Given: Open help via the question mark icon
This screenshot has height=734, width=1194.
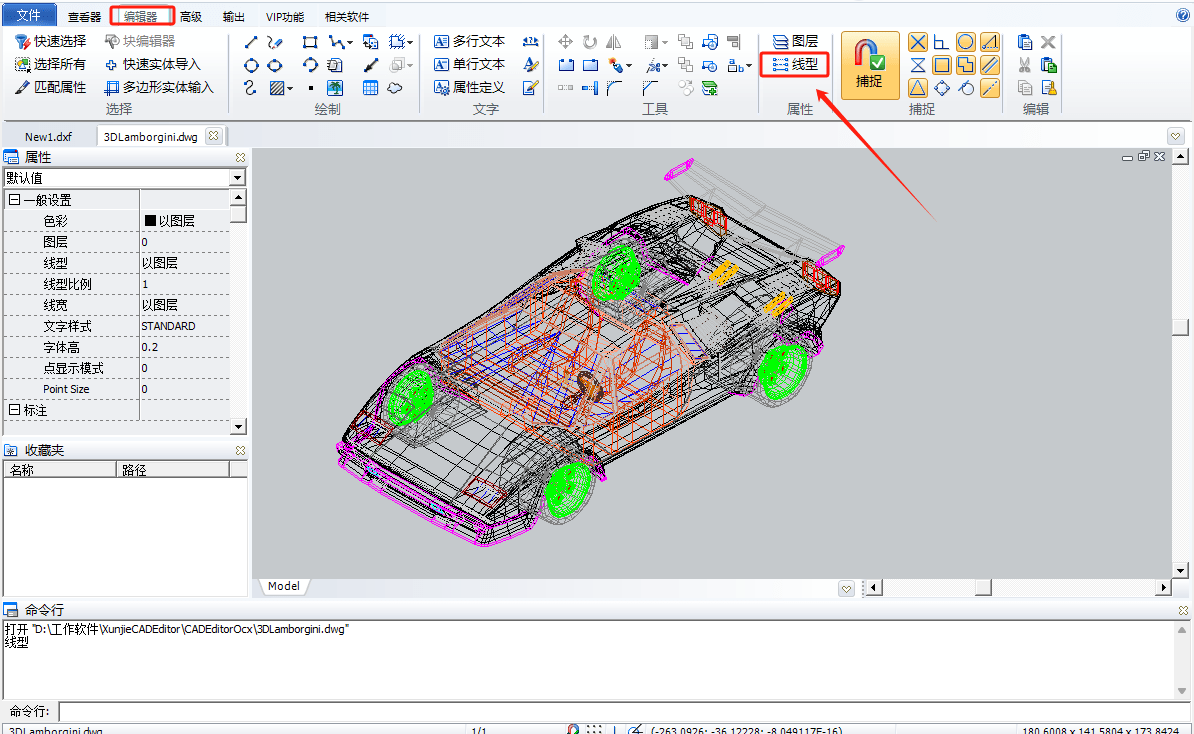Looking at the screenshot, I should (x=1182, y=16).
